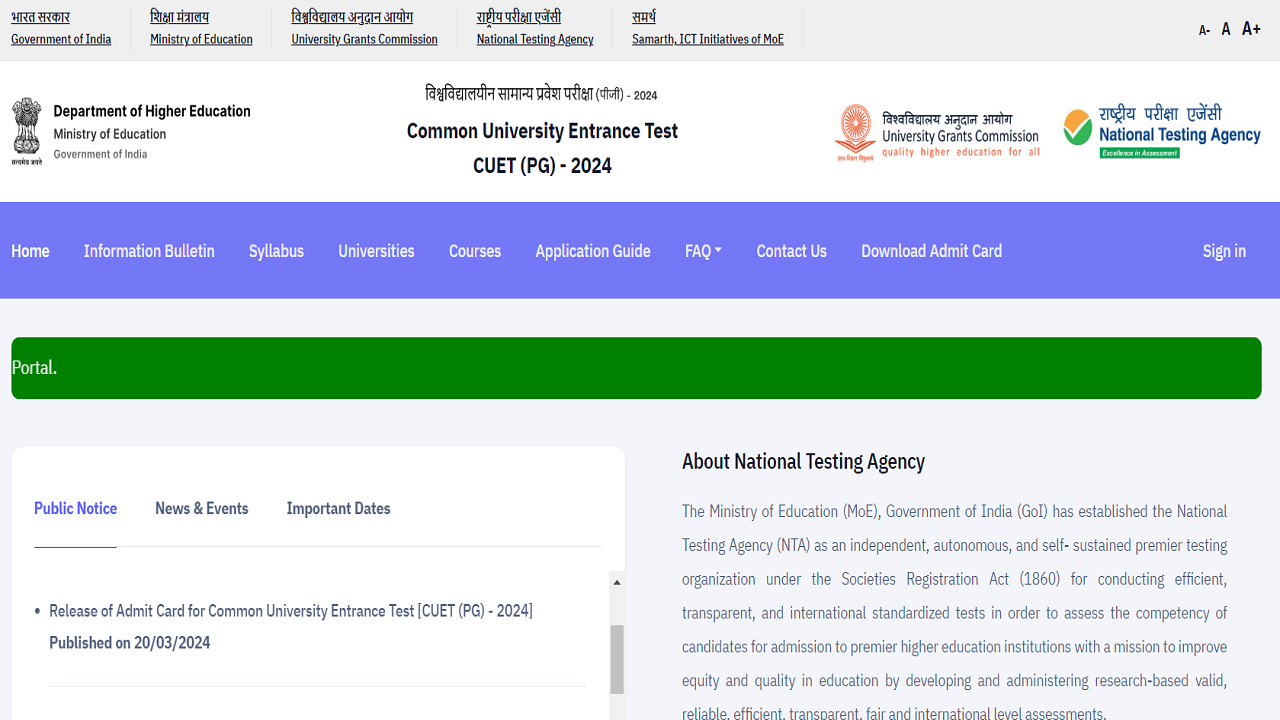Expand the FAQ dropdown menu

(x=703, y=251)
